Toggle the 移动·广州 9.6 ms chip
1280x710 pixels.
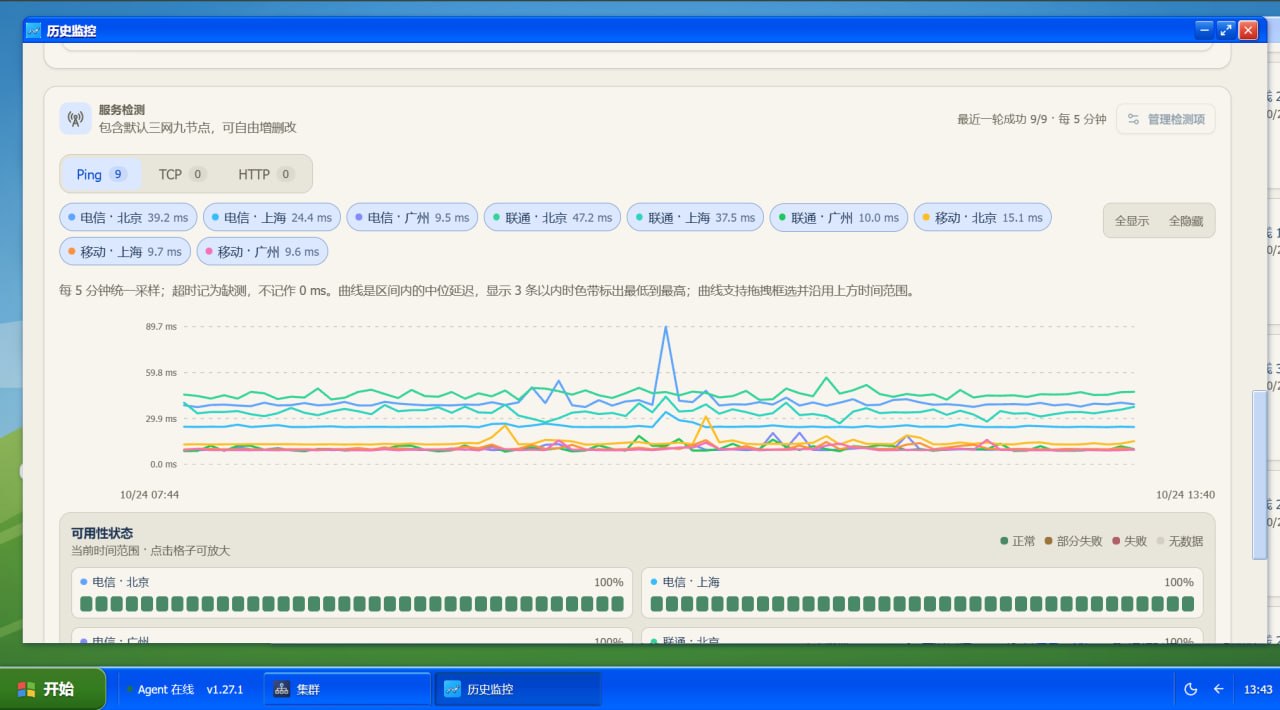click(x=262, y=251)
